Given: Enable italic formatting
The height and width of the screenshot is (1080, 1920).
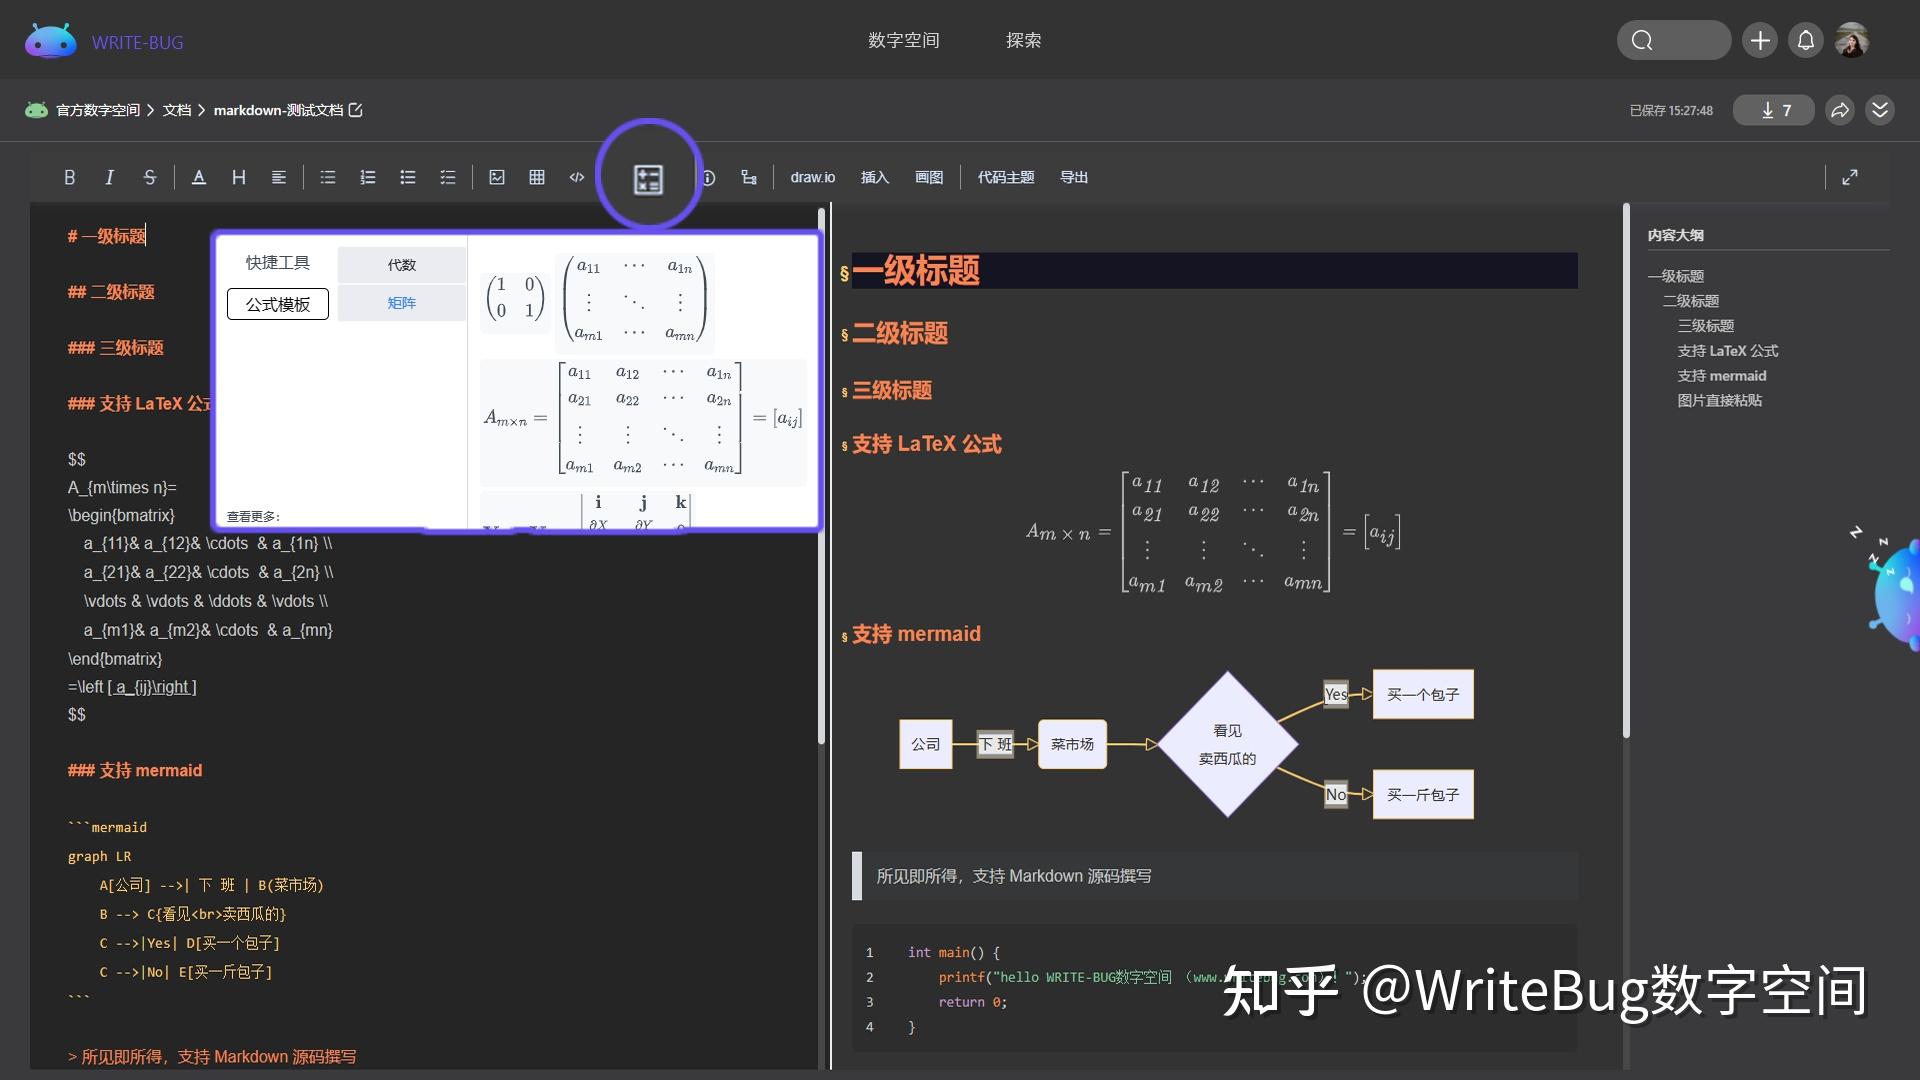Looking at the screenshot, I should (110, 177).
